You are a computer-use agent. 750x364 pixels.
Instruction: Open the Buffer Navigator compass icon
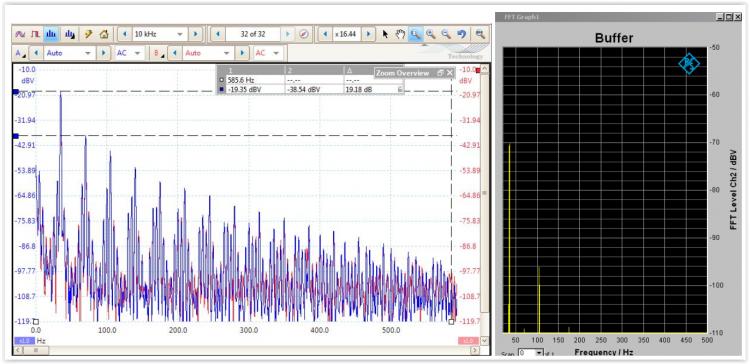(303, 34)
